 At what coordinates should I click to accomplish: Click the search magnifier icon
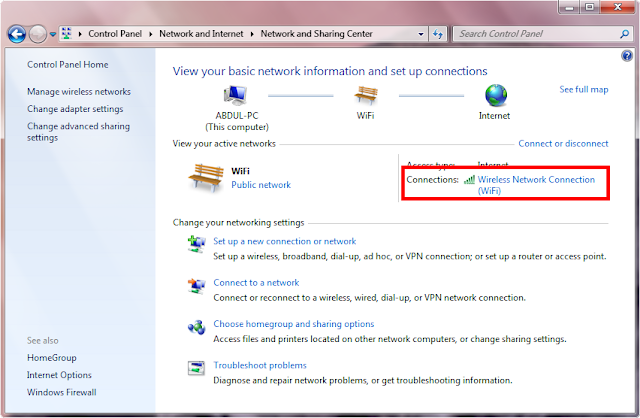click(624, 34)
